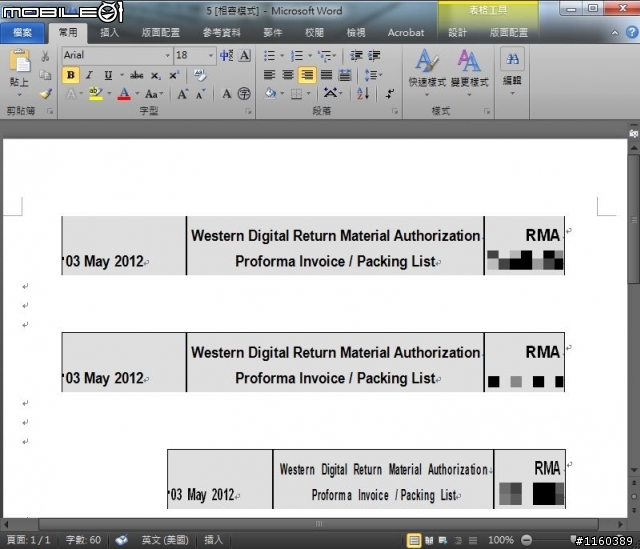
Task: Click the Copy icon
Action: (x=45, y=75)
